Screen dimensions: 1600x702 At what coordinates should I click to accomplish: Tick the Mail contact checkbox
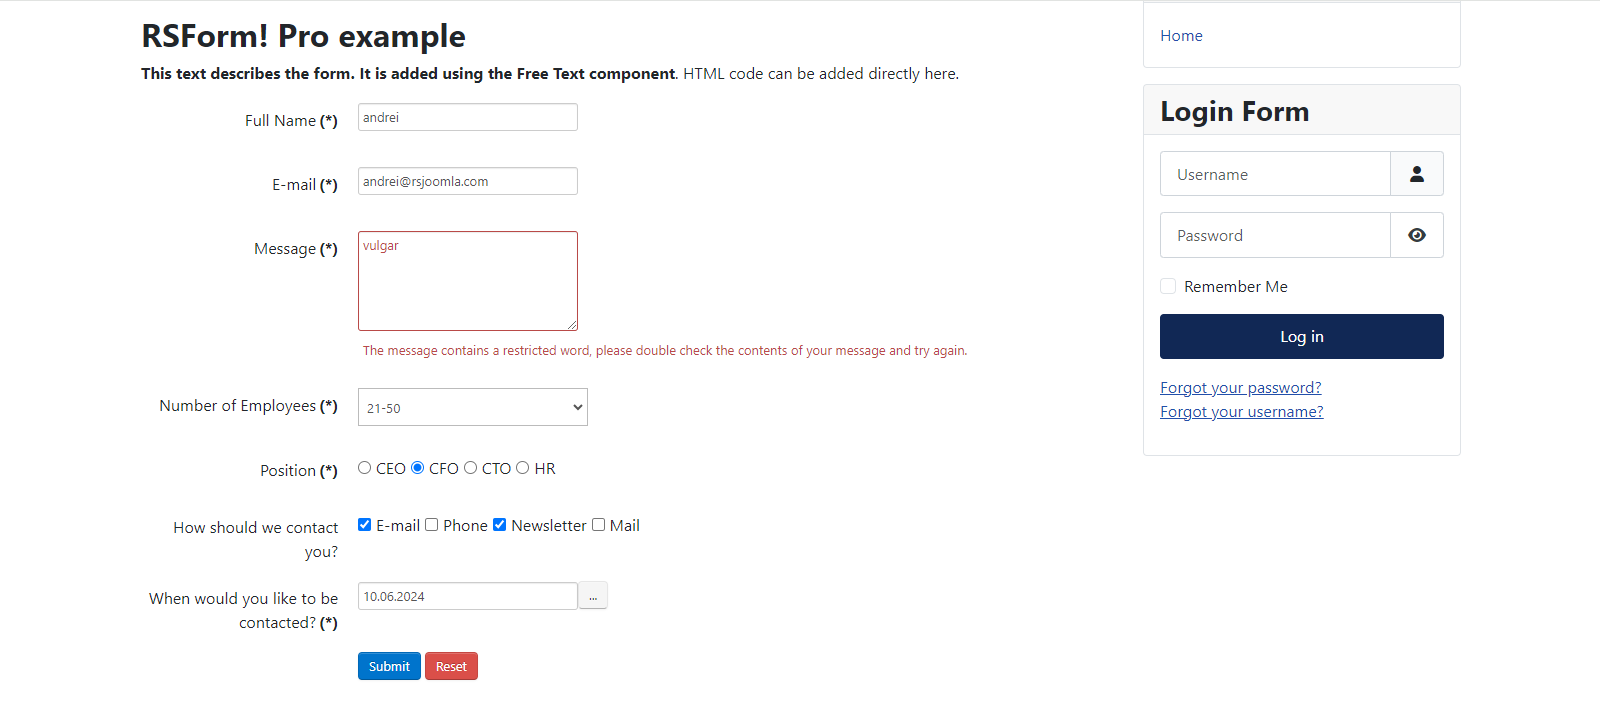click(598, 525)
